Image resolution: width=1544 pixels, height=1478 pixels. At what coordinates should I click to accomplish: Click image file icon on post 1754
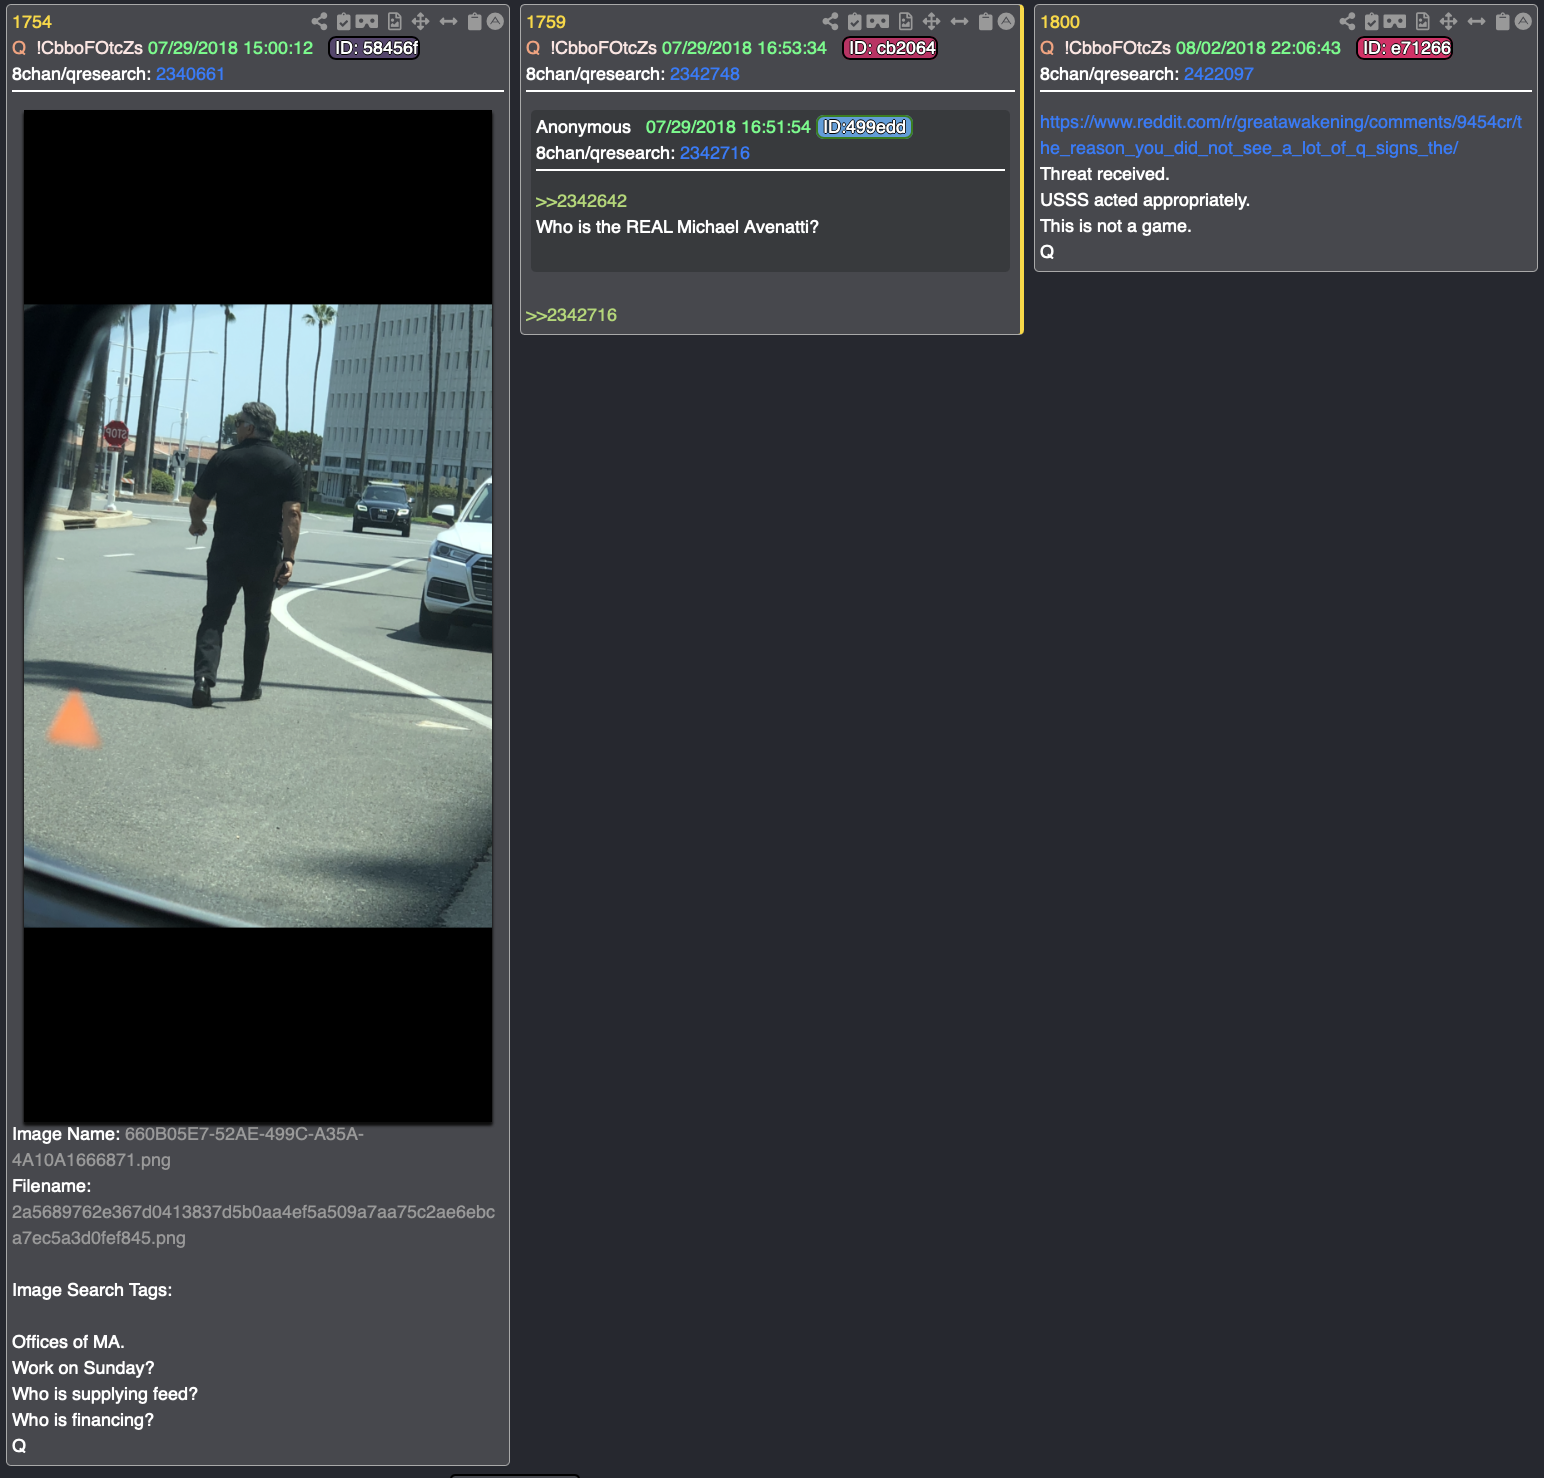point(395,21)
